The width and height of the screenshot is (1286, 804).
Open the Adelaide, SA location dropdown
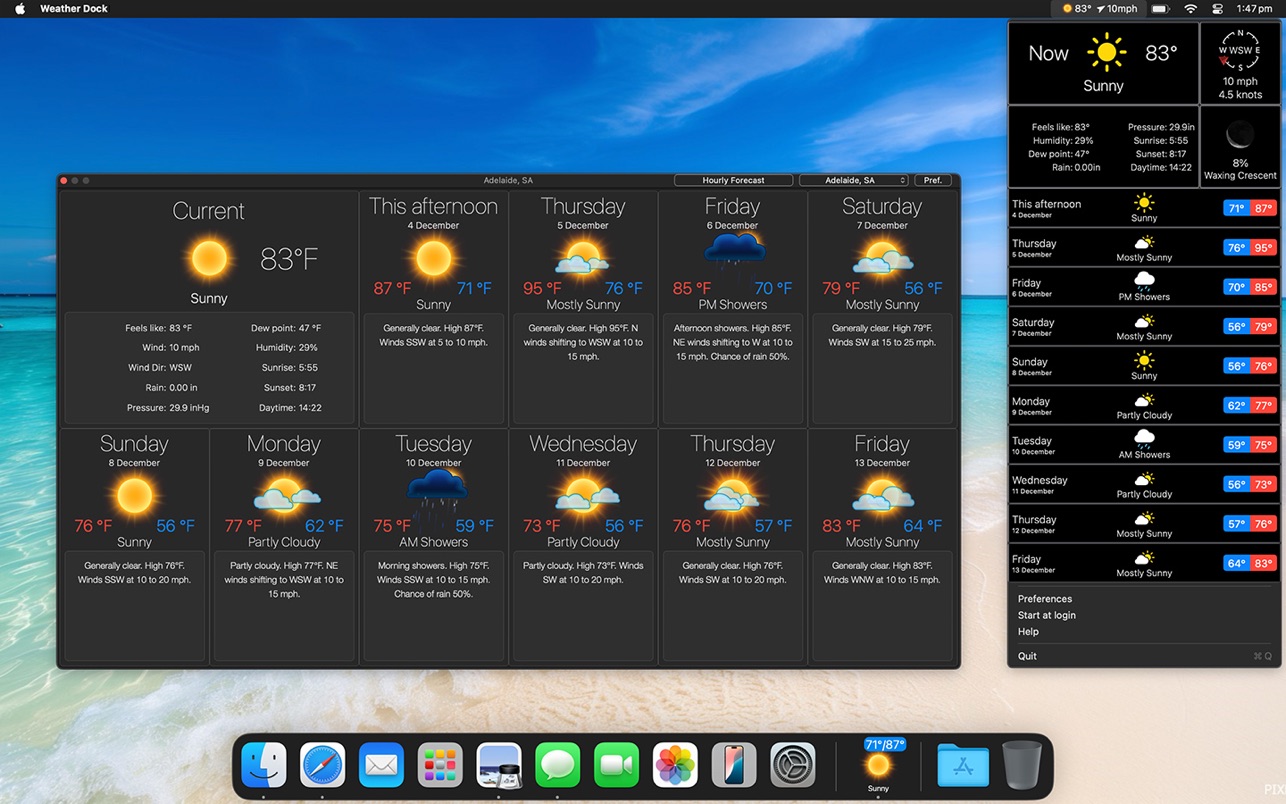point(853,181)
